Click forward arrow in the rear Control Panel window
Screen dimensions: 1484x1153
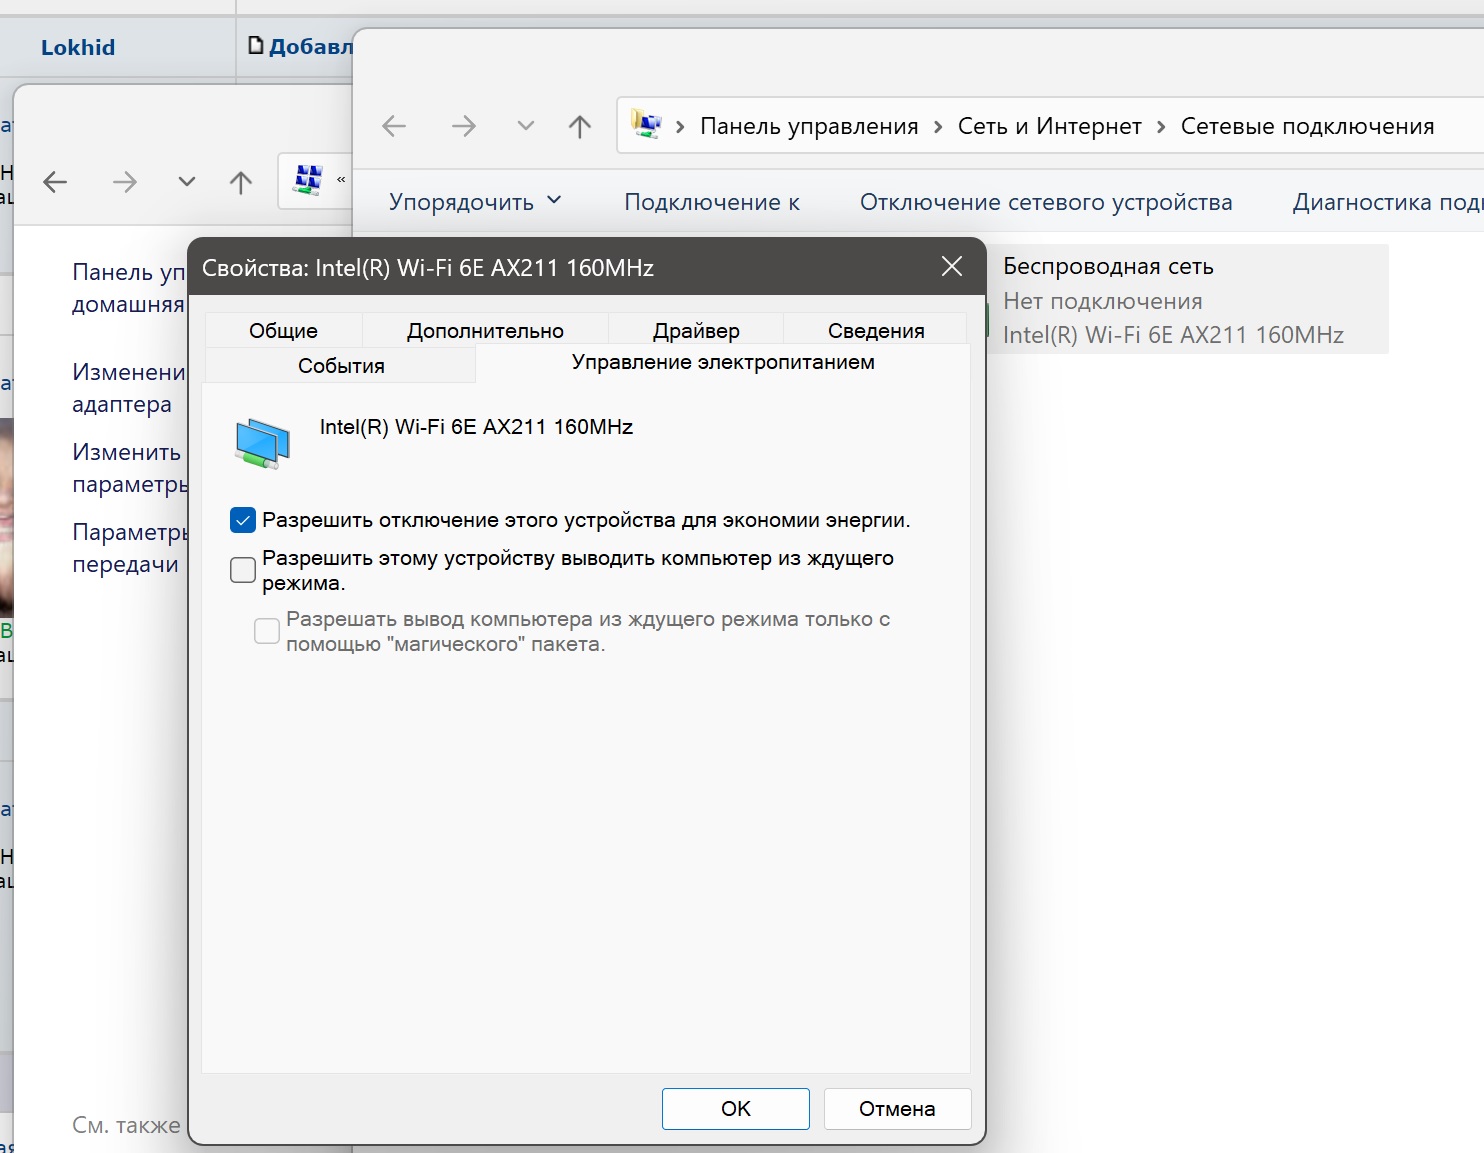click(x=125, y=182)
